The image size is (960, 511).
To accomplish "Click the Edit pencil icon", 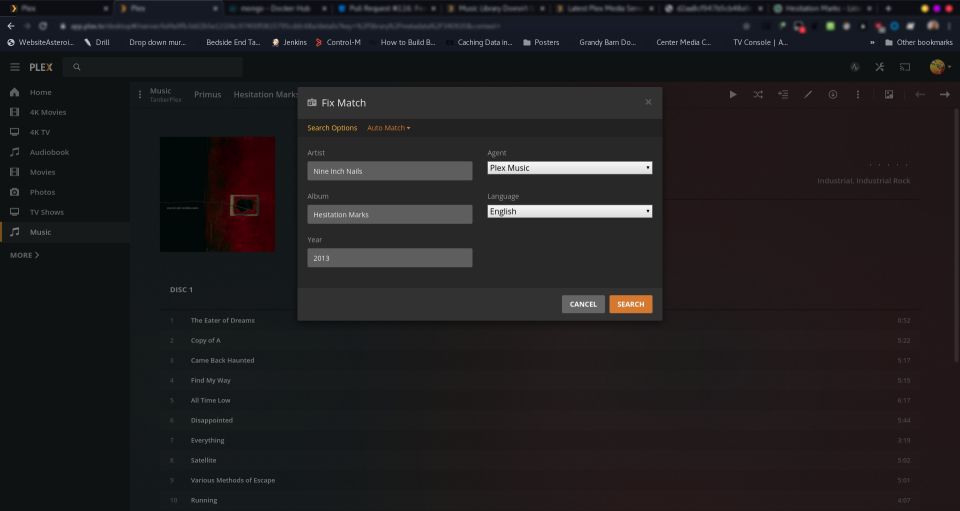I will coord(808,94).
